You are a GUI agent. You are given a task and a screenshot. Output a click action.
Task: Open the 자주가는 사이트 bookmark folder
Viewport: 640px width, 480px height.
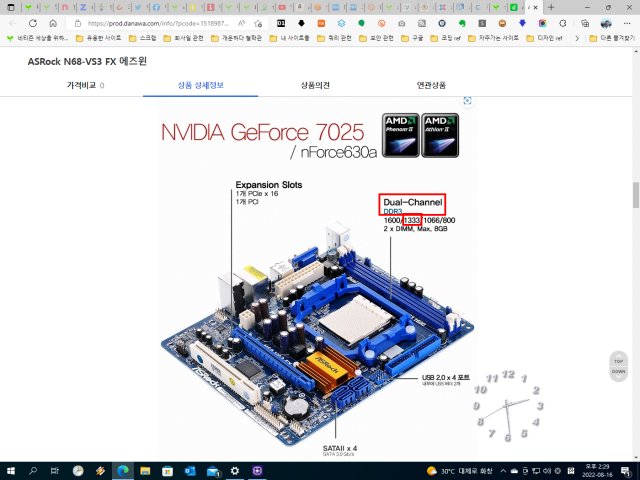coord(493,38)
